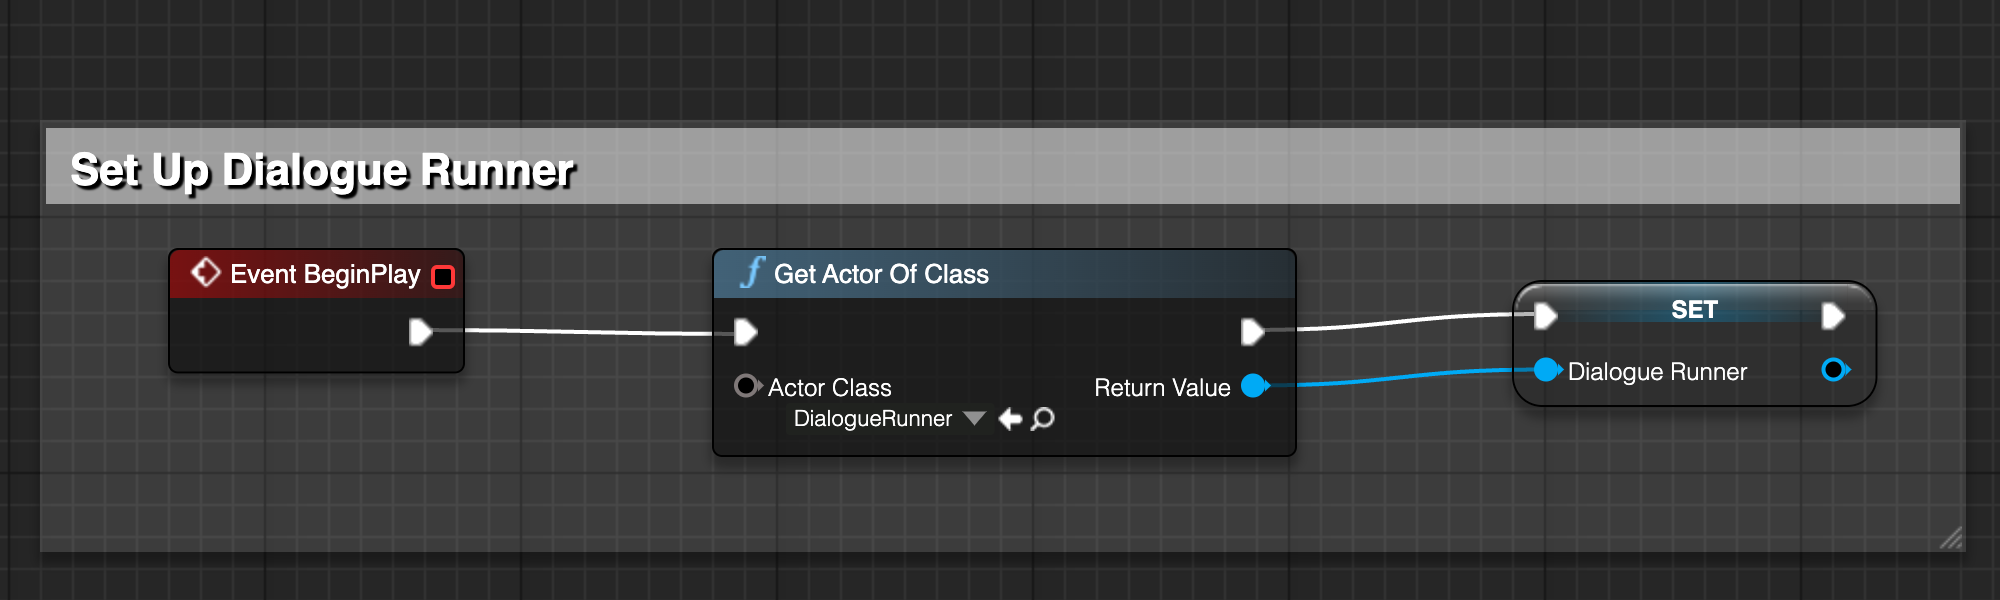Click the Dialogue Runner output pin on SET

1835,370
